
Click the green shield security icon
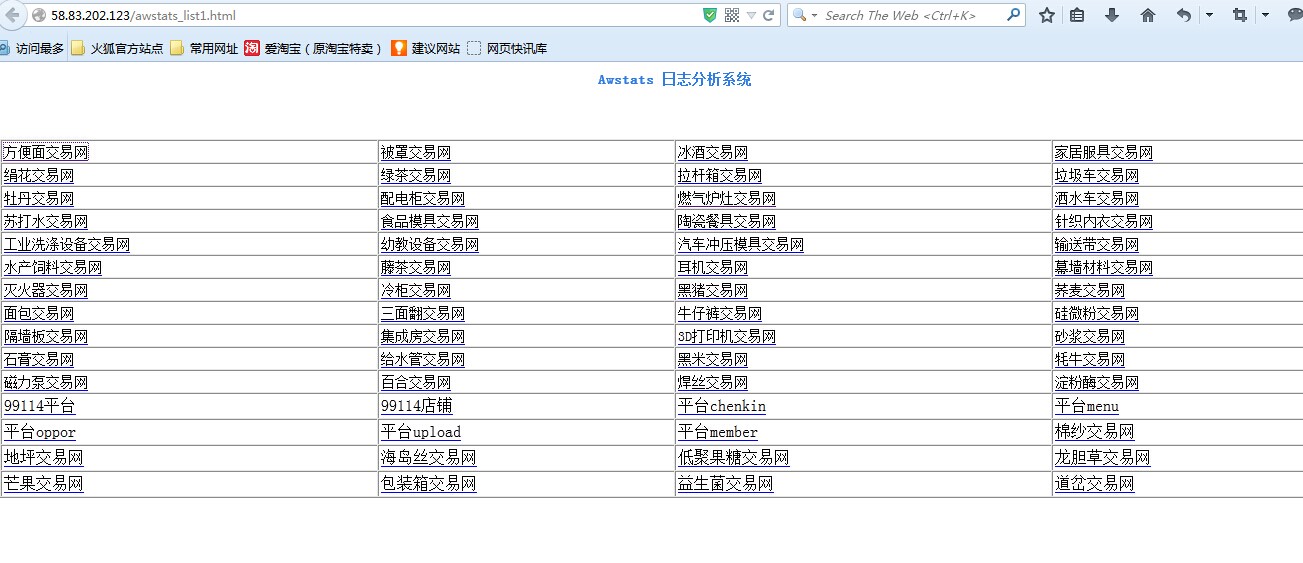tap(710, 15)
